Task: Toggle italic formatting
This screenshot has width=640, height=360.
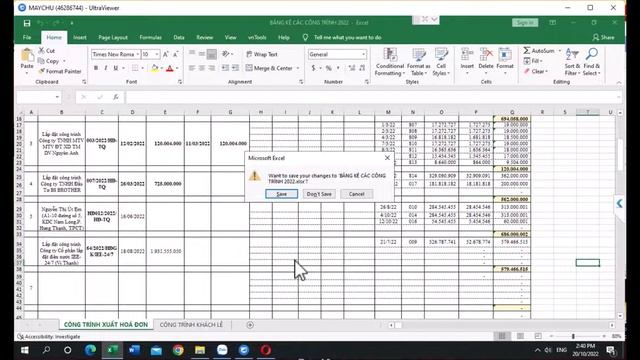Action: (106, 68)
